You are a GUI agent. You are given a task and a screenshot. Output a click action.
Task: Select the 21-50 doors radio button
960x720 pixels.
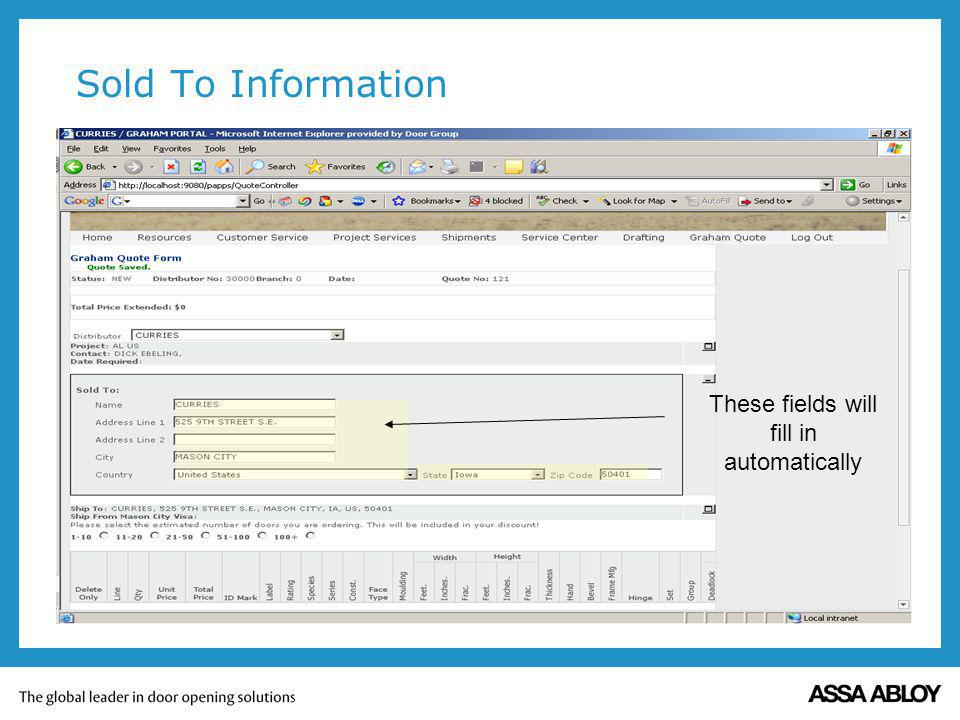[206, 536]
